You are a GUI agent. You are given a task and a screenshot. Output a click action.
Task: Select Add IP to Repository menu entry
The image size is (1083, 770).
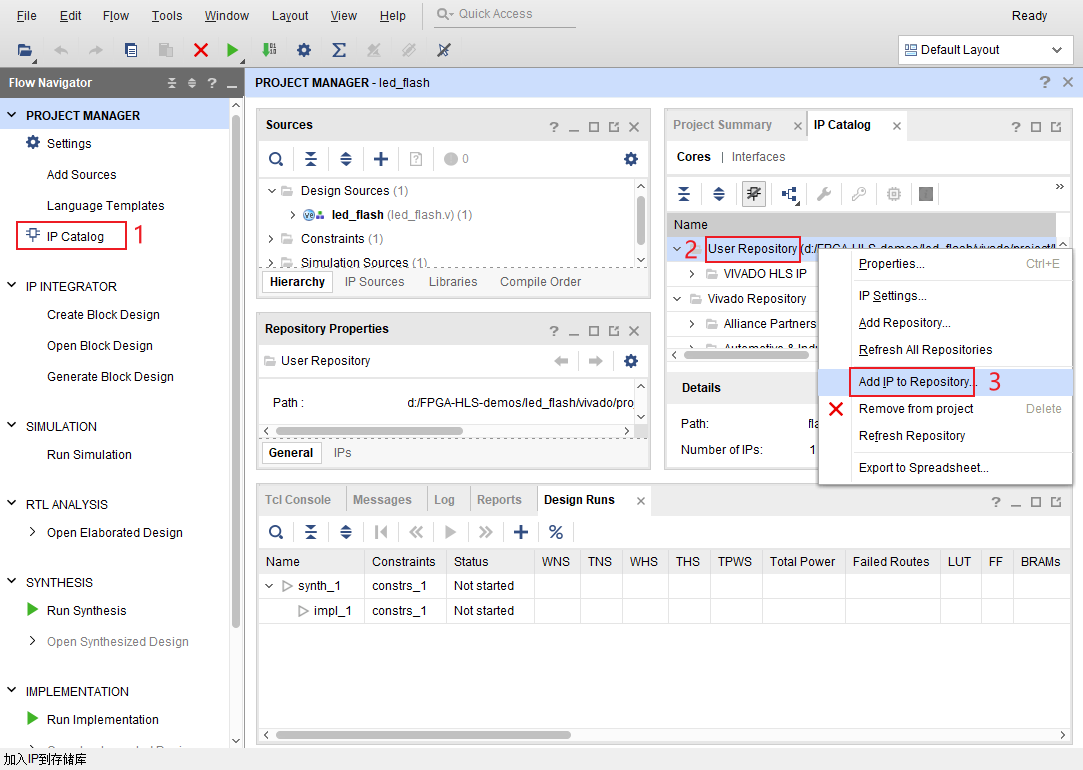(914, 382)
